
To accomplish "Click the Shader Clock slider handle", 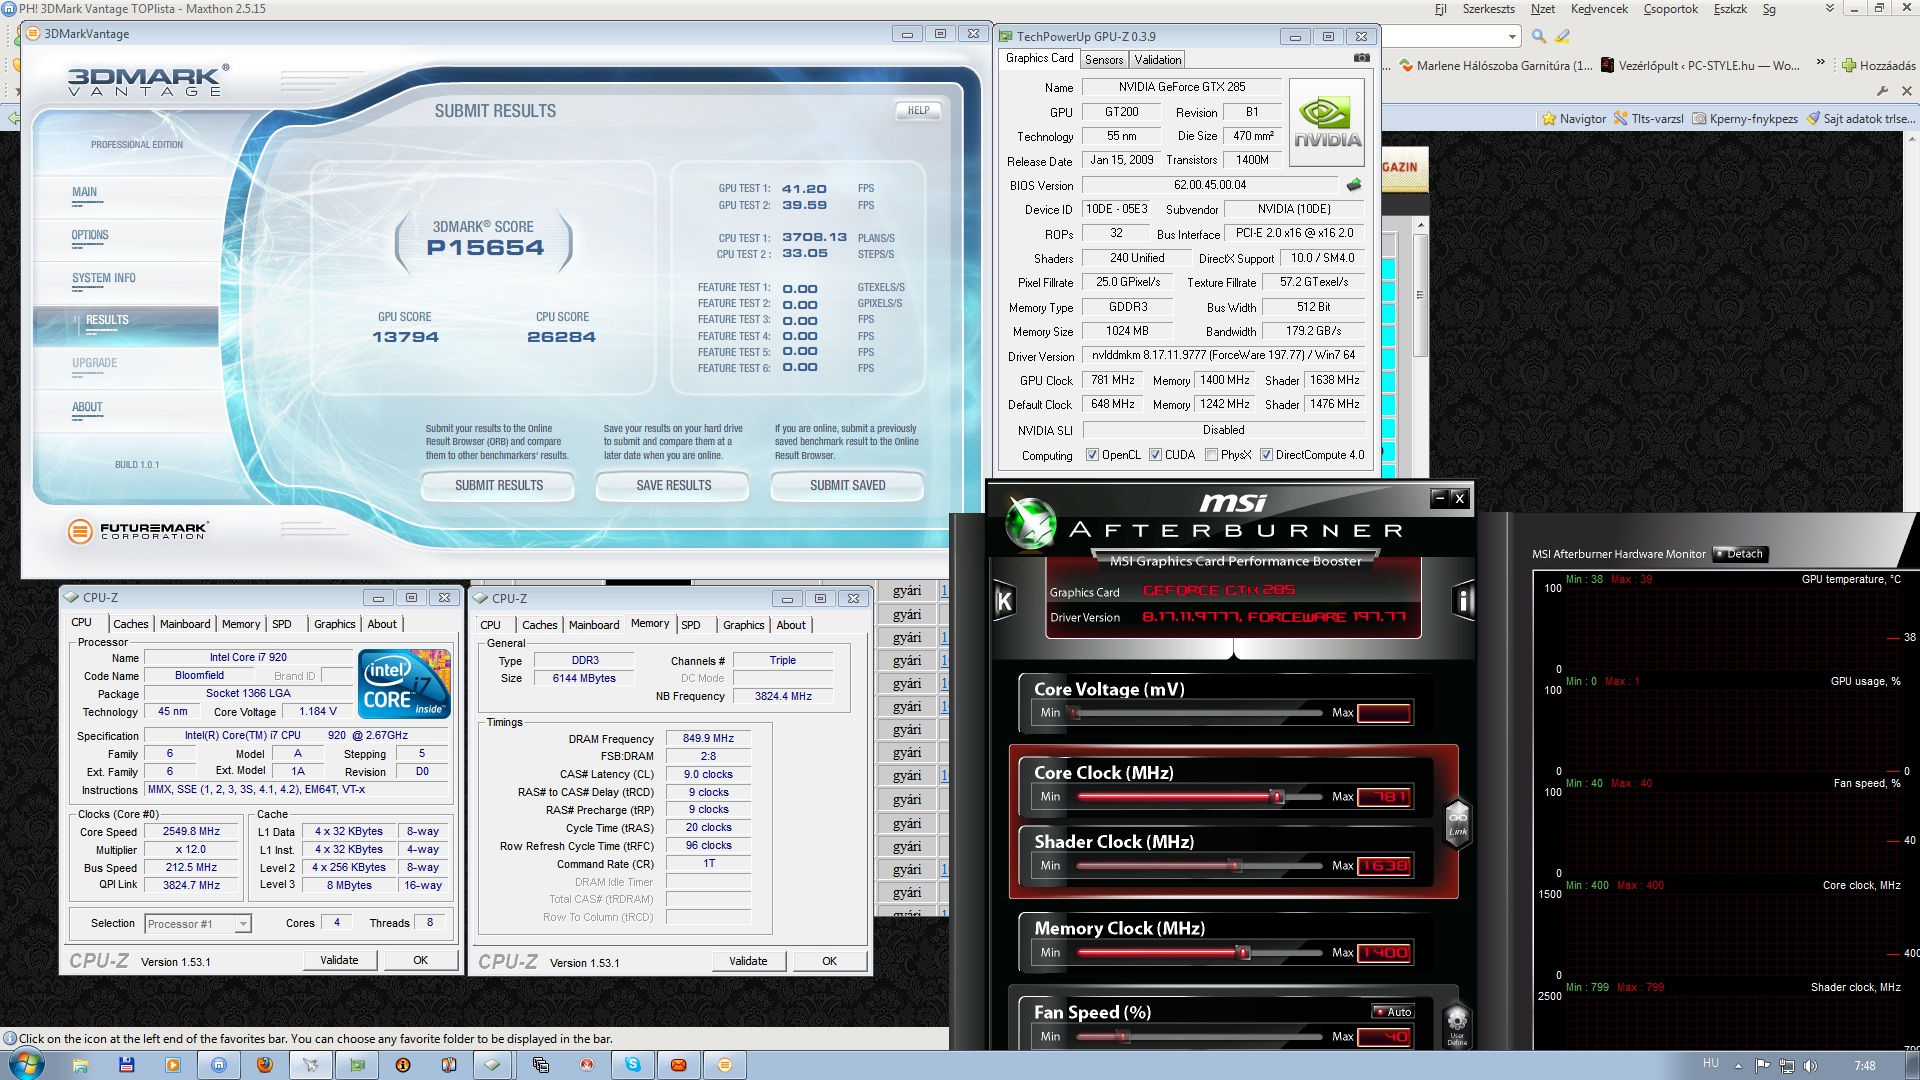I will [x=1236, y=866].
